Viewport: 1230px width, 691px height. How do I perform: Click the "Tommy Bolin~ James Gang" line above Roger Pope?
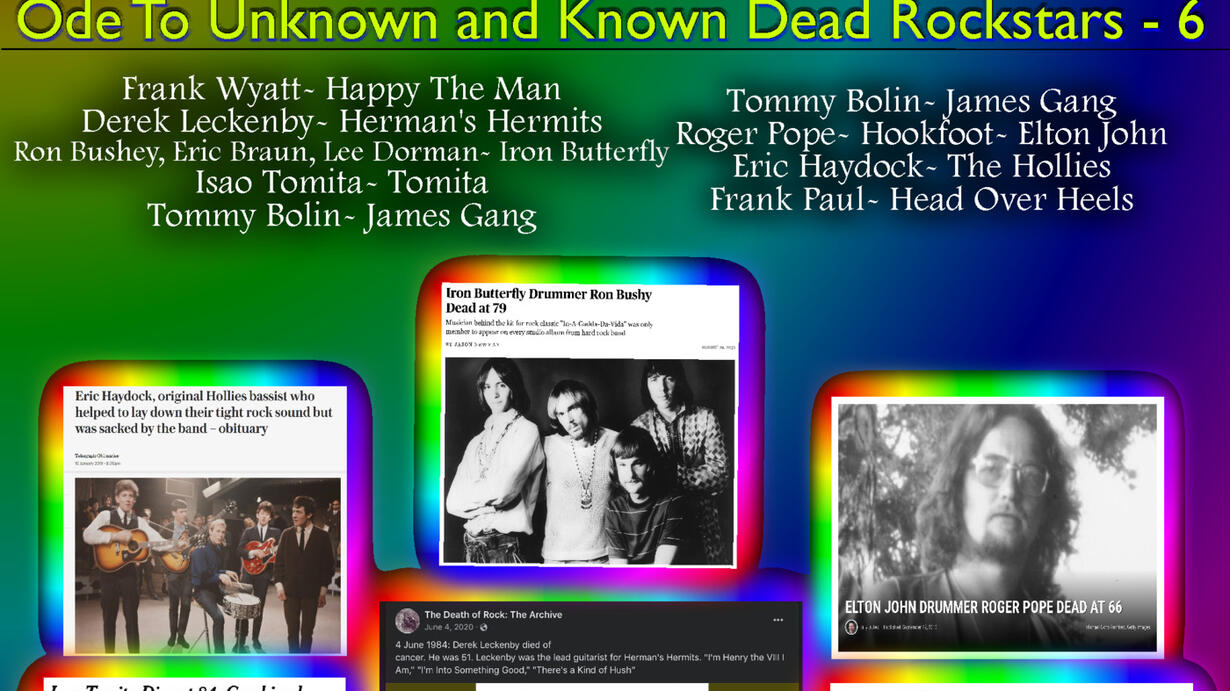[921, 101]
